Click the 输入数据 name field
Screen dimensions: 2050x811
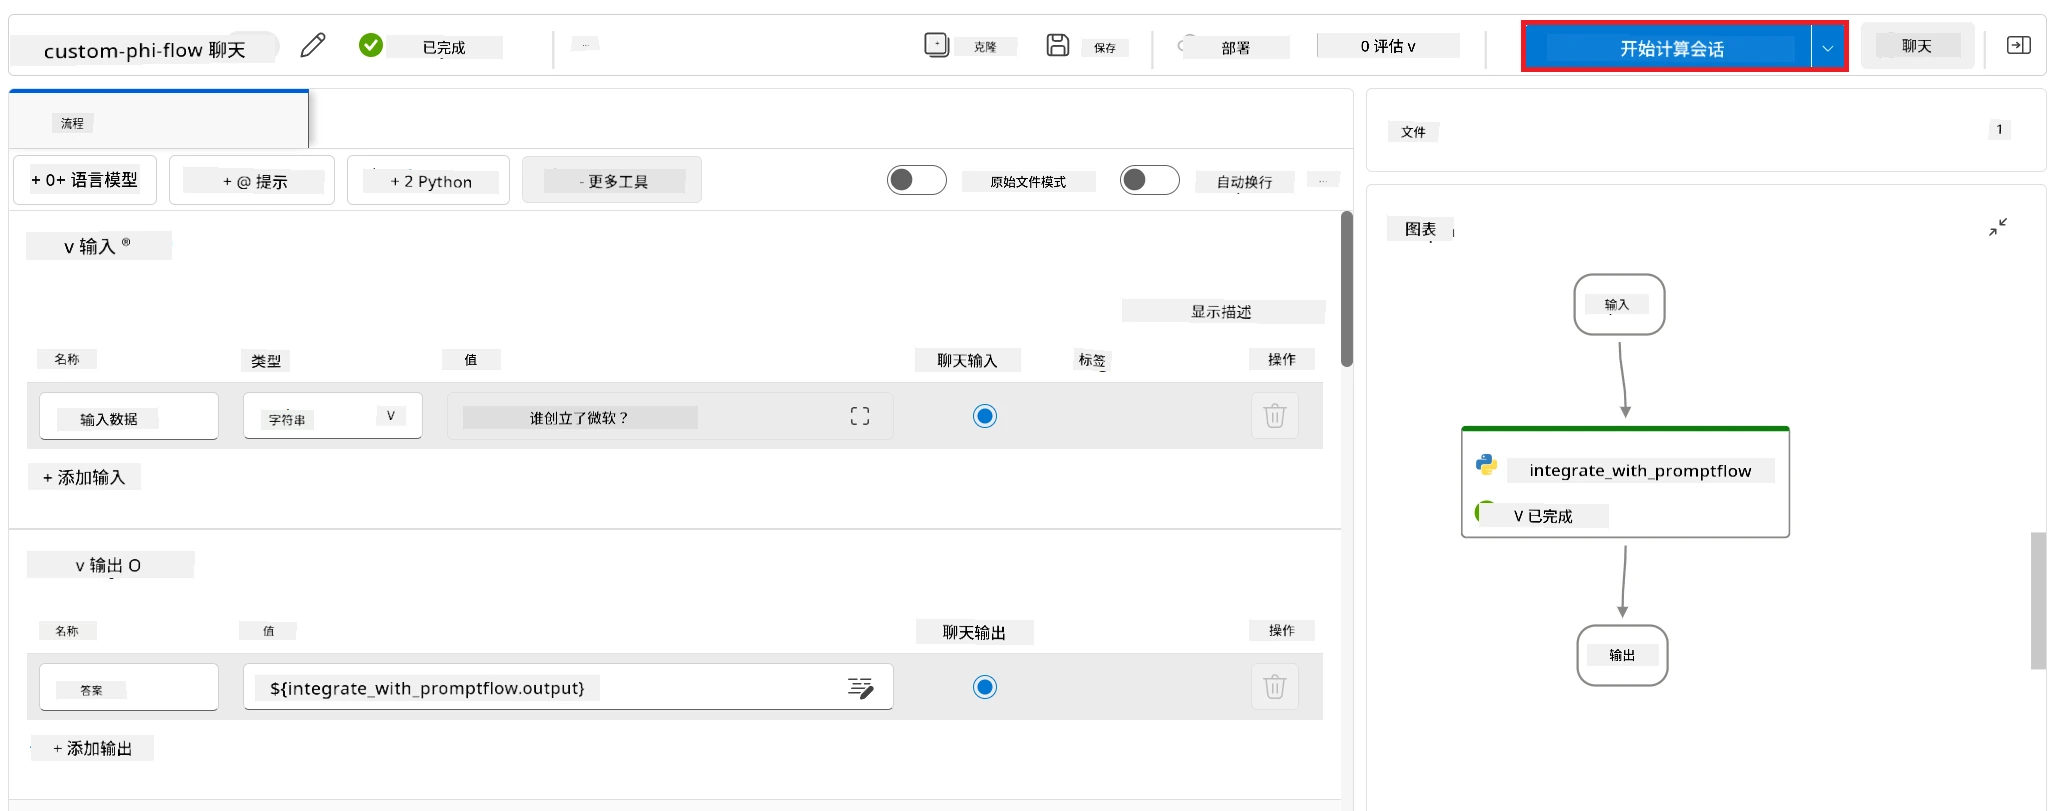click(129, 416)
